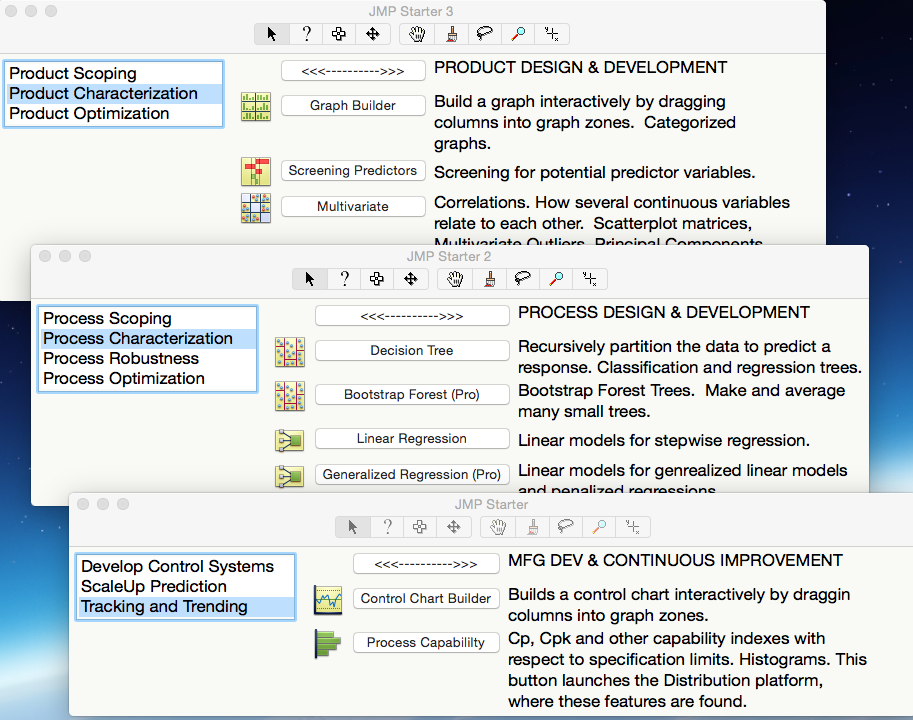Screen dimensions: 913x720
Task: Select Process Characterization list item
Action: [x=147, y=339]
